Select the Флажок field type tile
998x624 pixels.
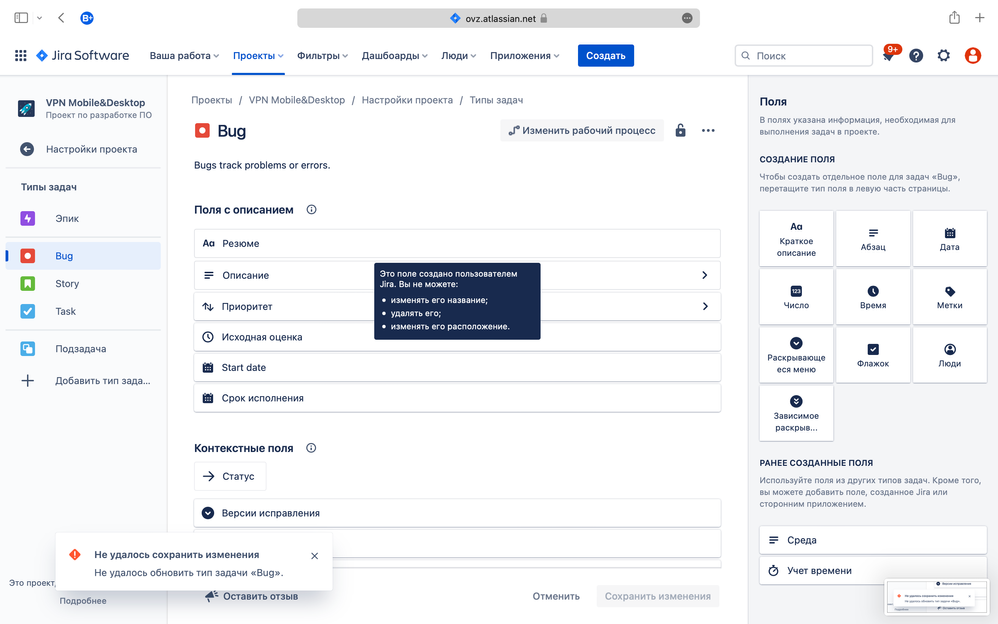[873, 355]
